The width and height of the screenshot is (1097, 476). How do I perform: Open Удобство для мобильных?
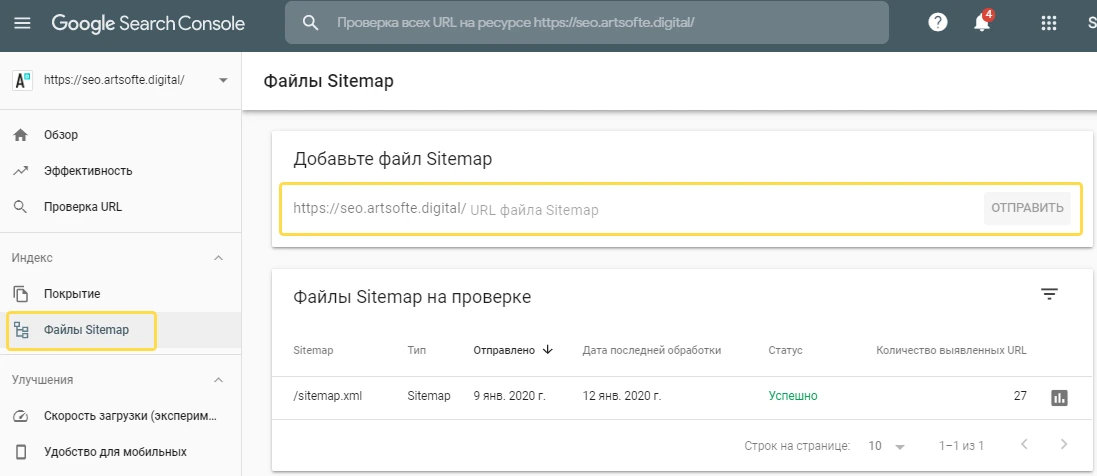(x=115, y=452)
